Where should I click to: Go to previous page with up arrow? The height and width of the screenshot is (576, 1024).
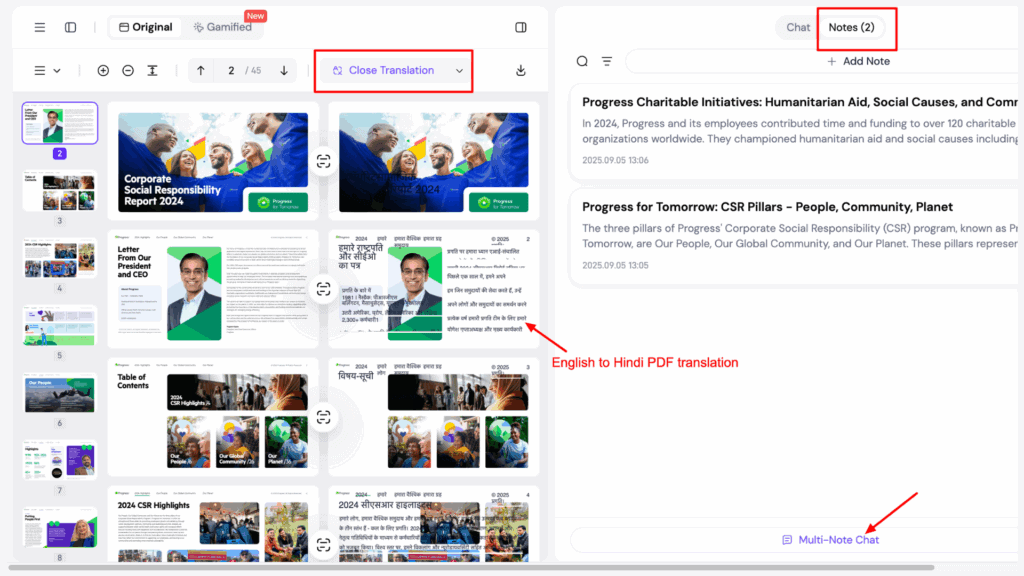tap(201, 70)
